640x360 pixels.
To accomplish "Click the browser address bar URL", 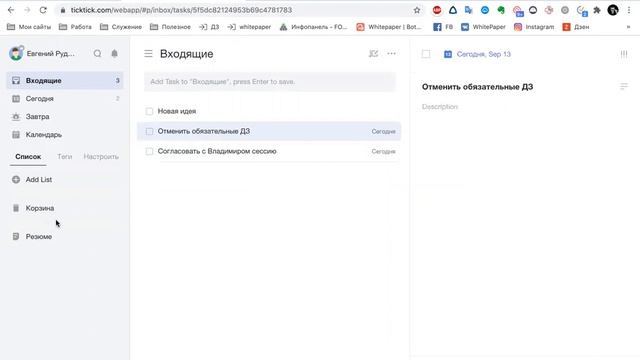I will [x=181, y=10].
